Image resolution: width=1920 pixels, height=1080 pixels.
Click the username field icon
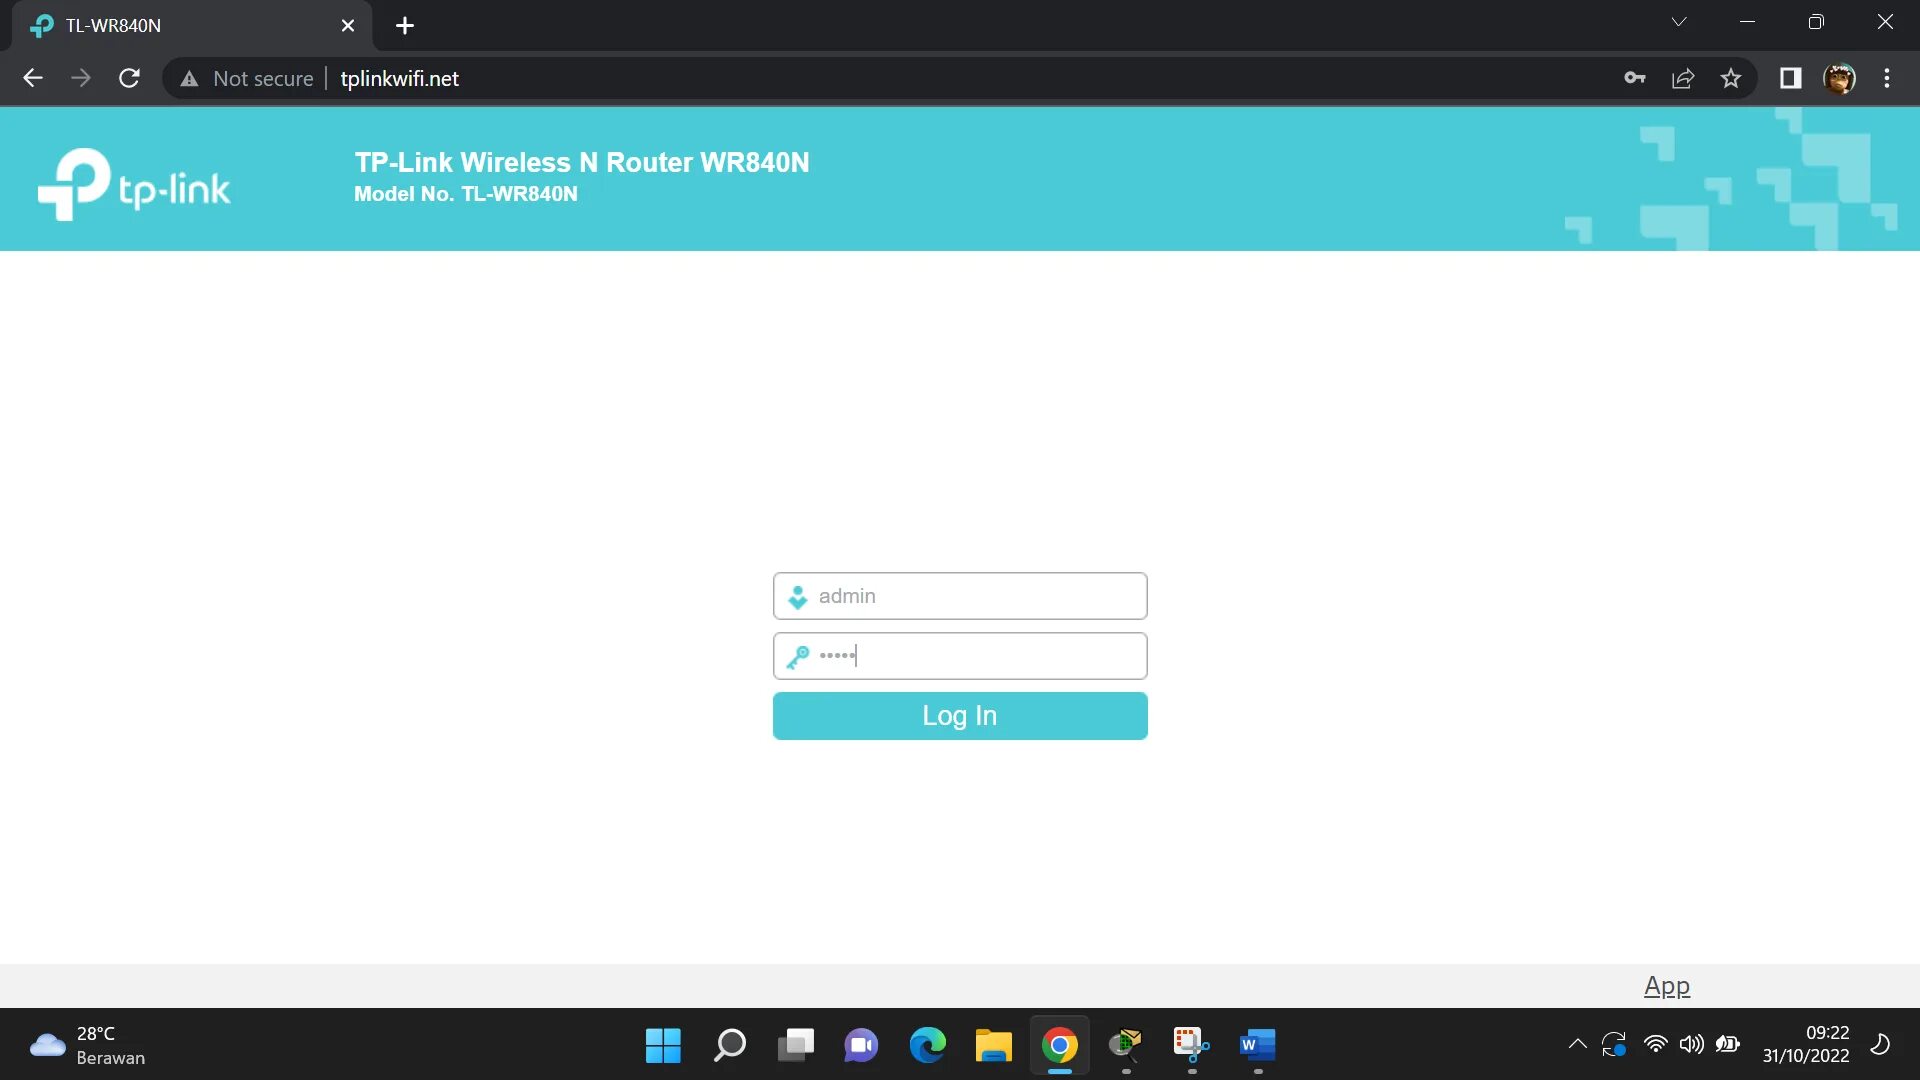pos(796,596)
